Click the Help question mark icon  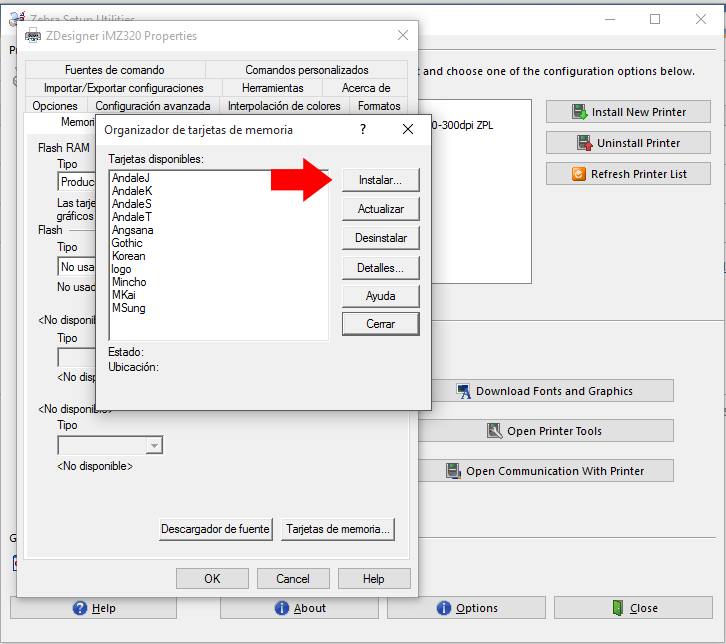pos(80,608)
